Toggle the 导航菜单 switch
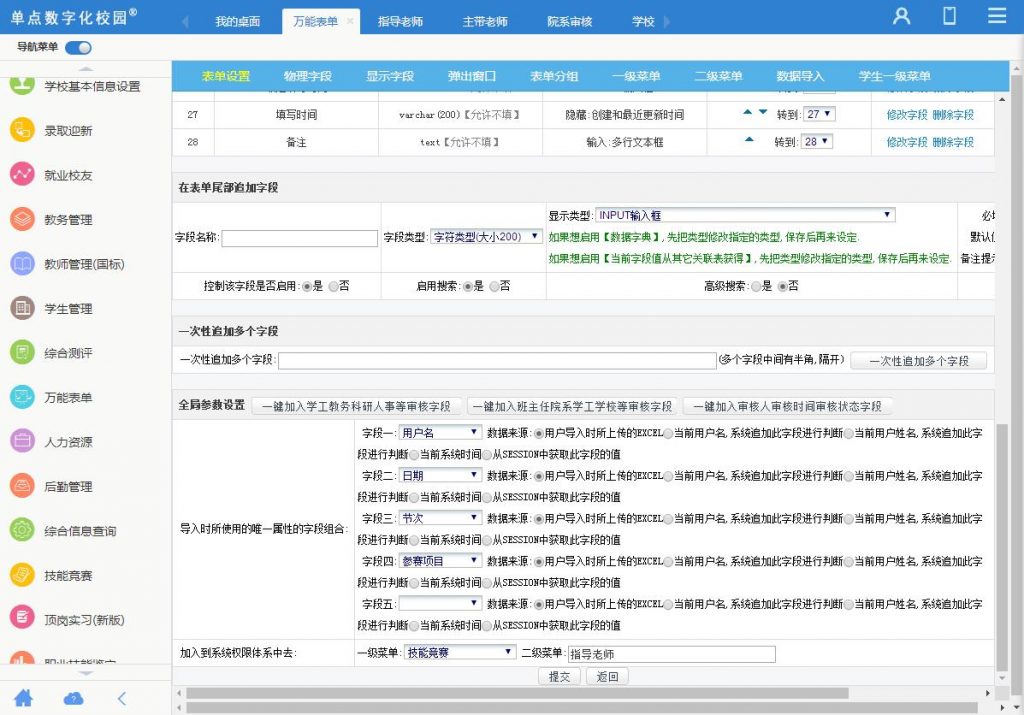The height and width of the screenshot is (715, 1024). (78, 47)
